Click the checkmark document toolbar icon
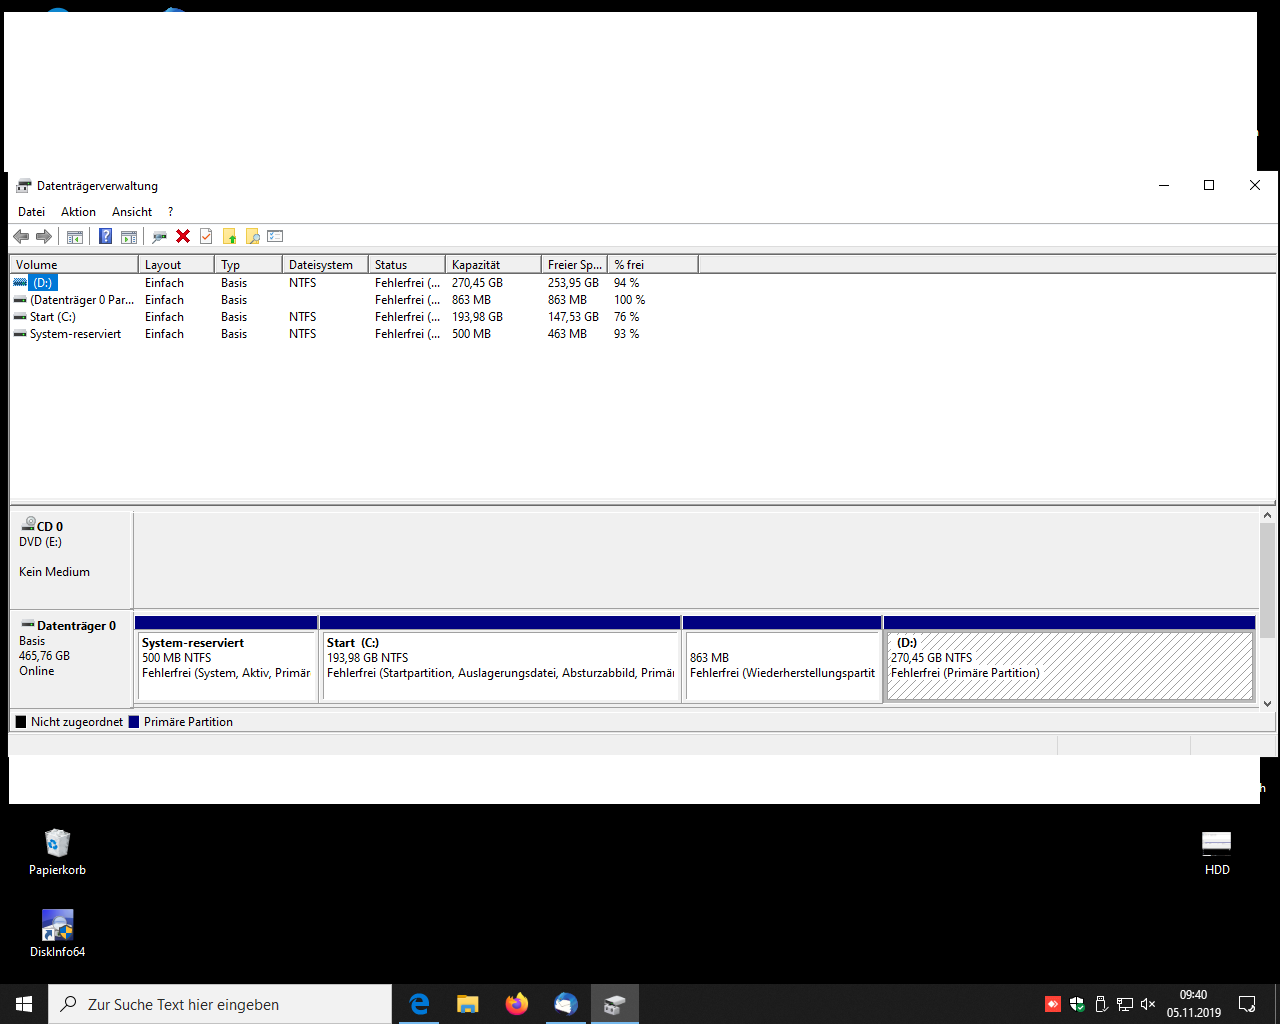 [x=206, y=237]
